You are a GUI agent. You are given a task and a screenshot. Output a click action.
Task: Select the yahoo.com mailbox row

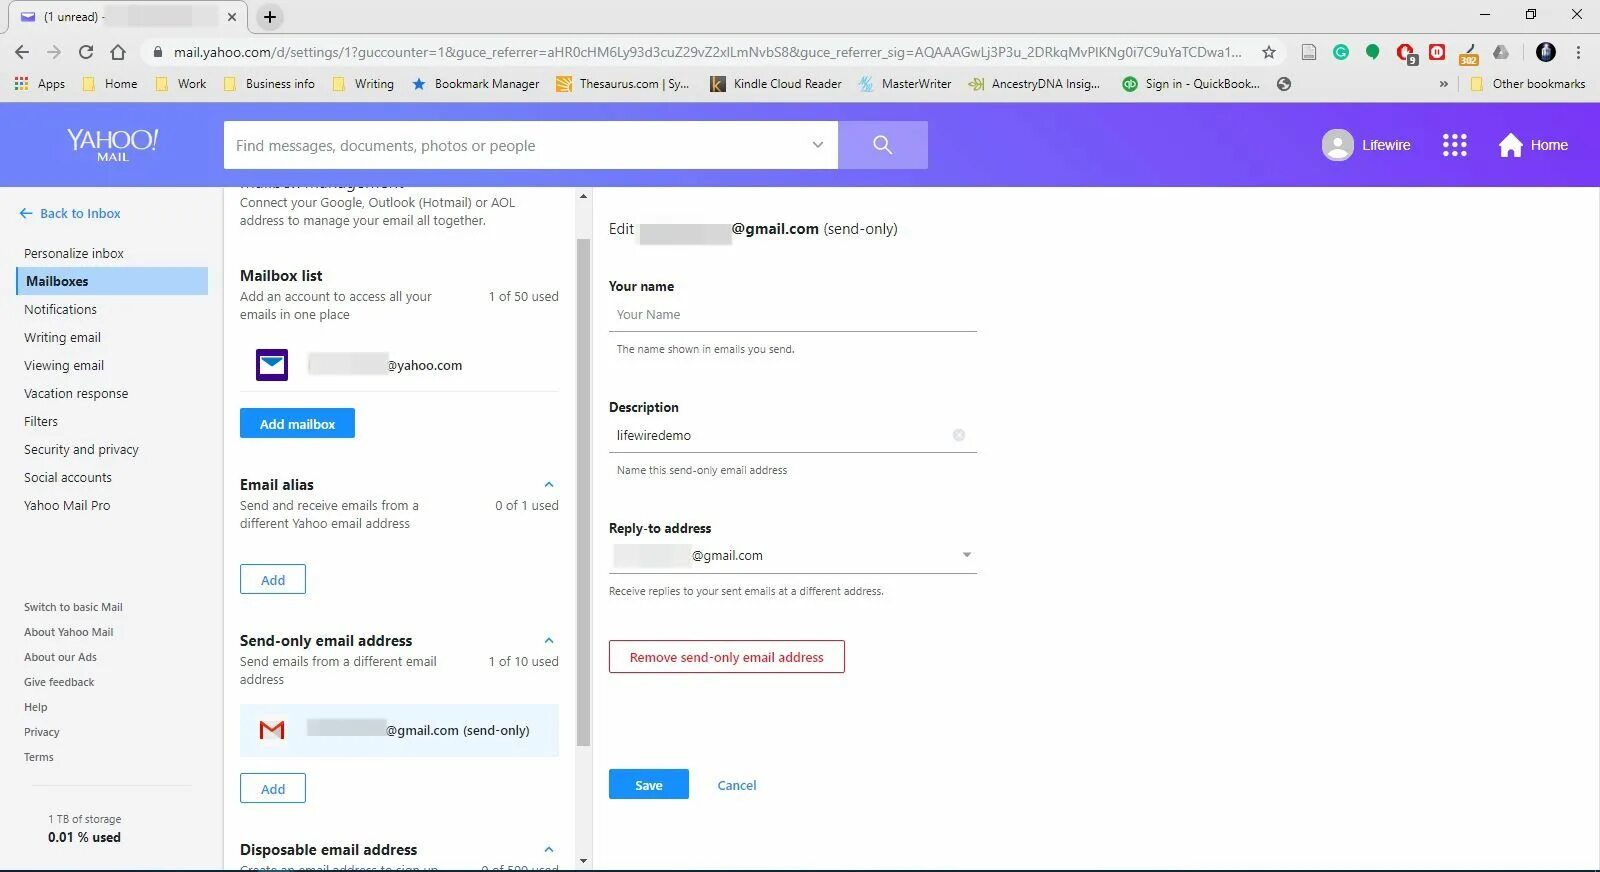tap(399, 365)
